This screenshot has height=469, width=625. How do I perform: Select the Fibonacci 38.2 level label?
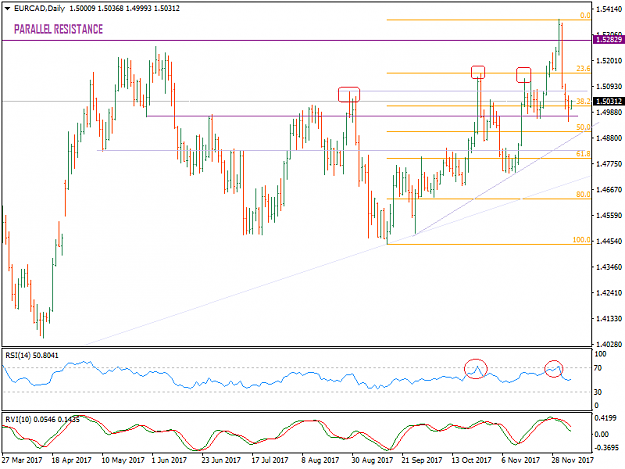coord(583,101)
